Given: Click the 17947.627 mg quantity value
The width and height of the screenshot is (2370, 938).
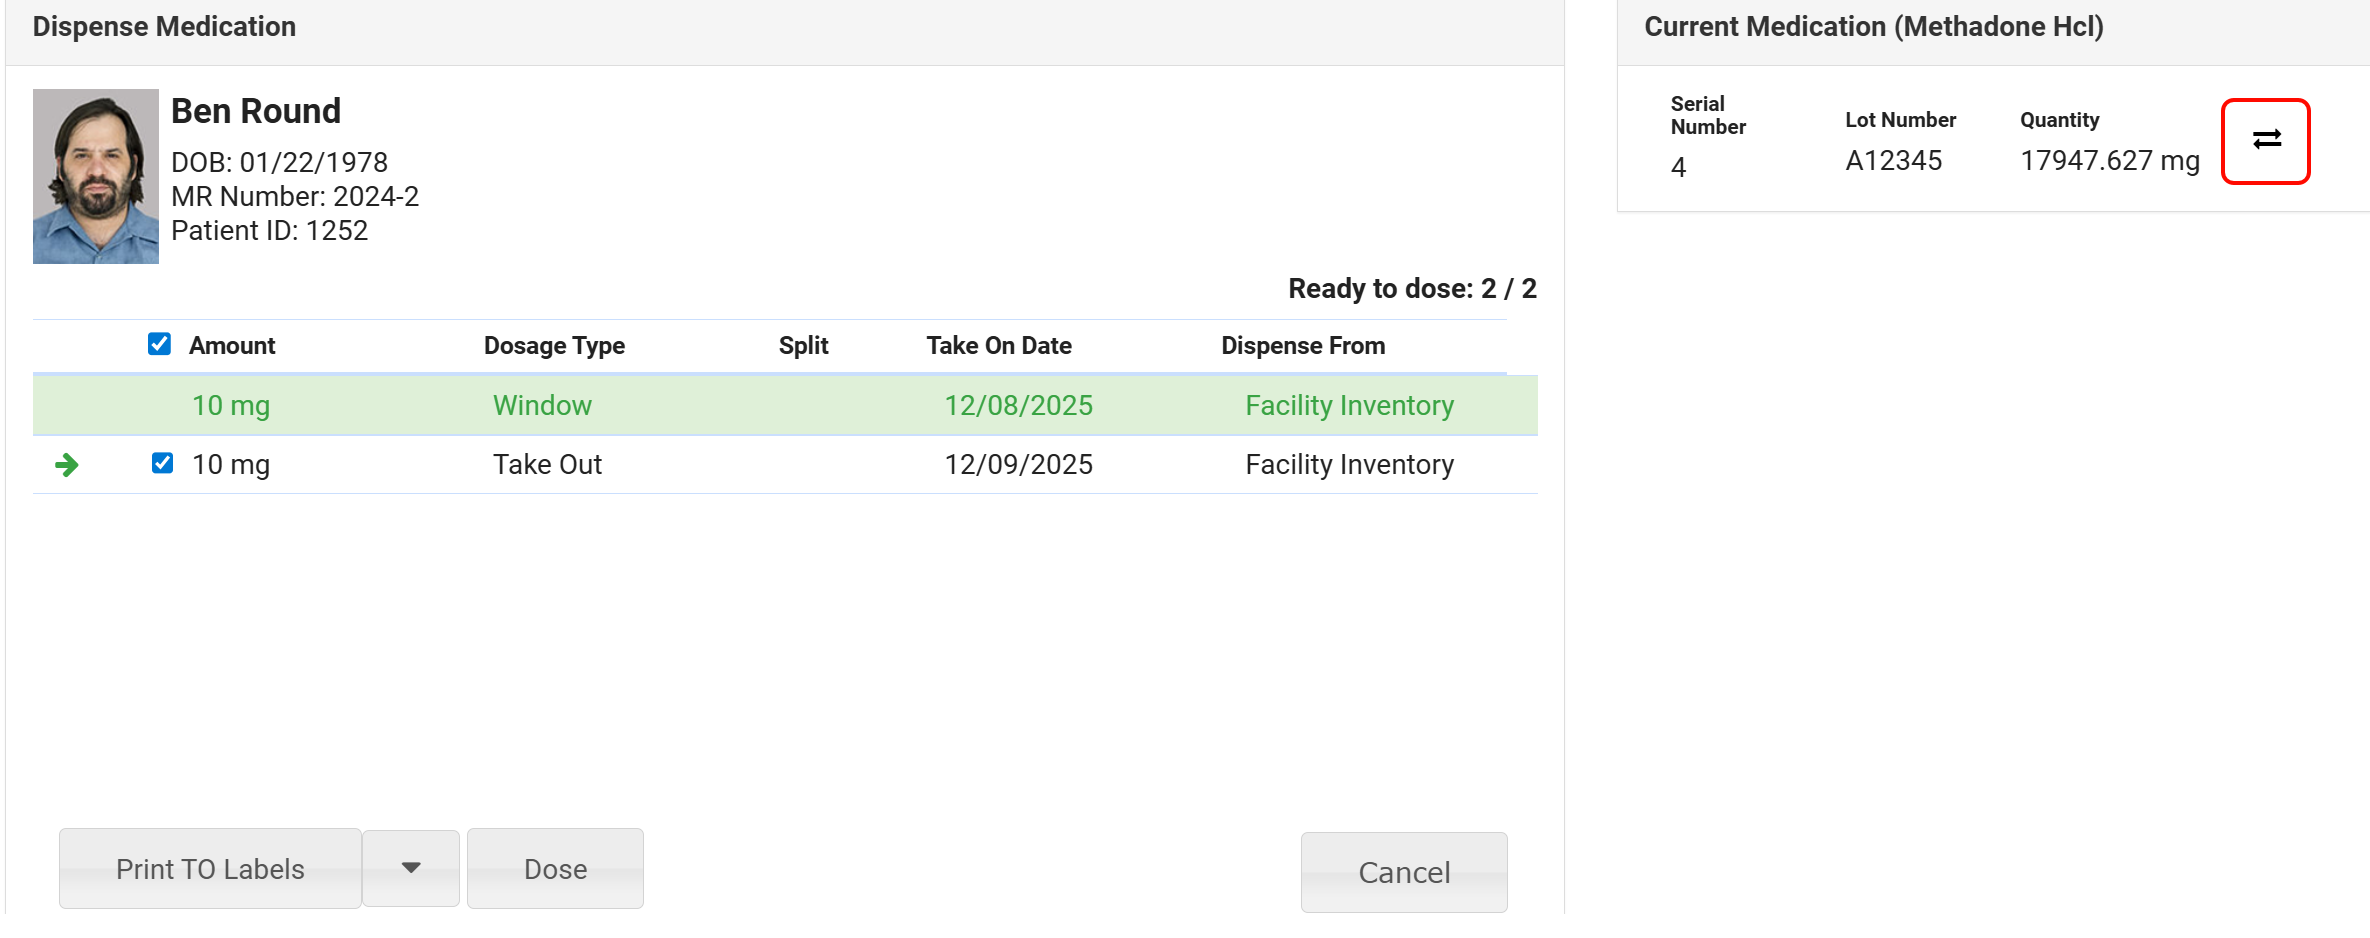Looking at the screenshot, I should [2109, 160].
